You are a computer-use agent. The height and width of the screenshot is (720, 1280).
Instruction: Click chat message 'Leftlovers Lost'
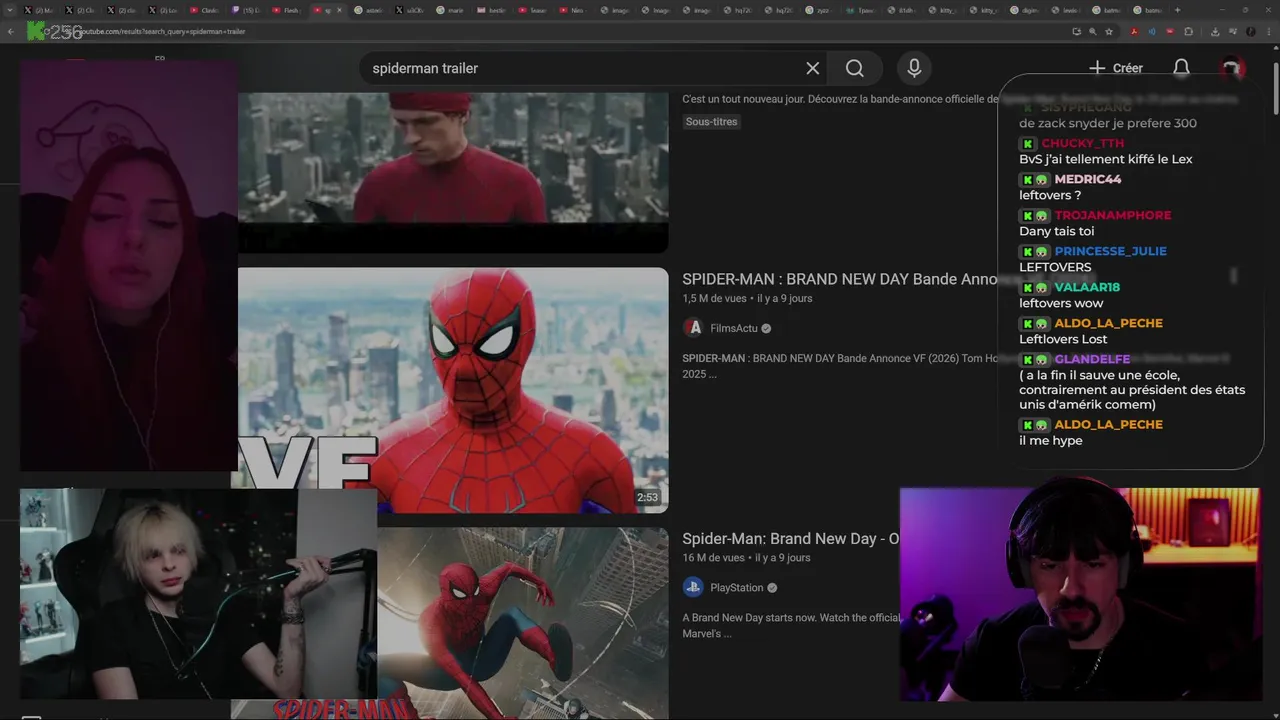(1063, 339)
